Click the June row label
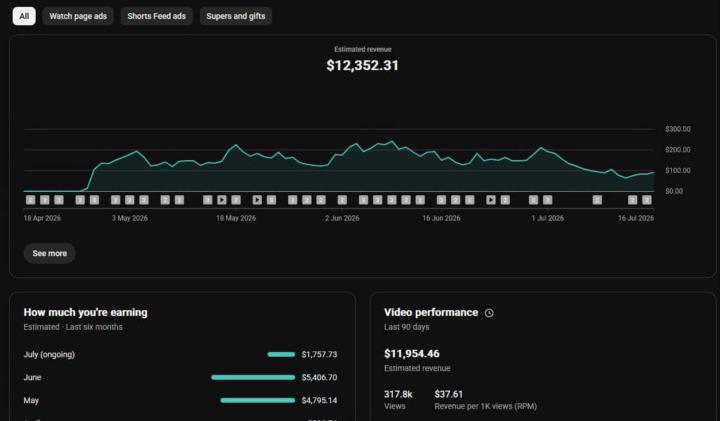 click(x=32, y=377)
